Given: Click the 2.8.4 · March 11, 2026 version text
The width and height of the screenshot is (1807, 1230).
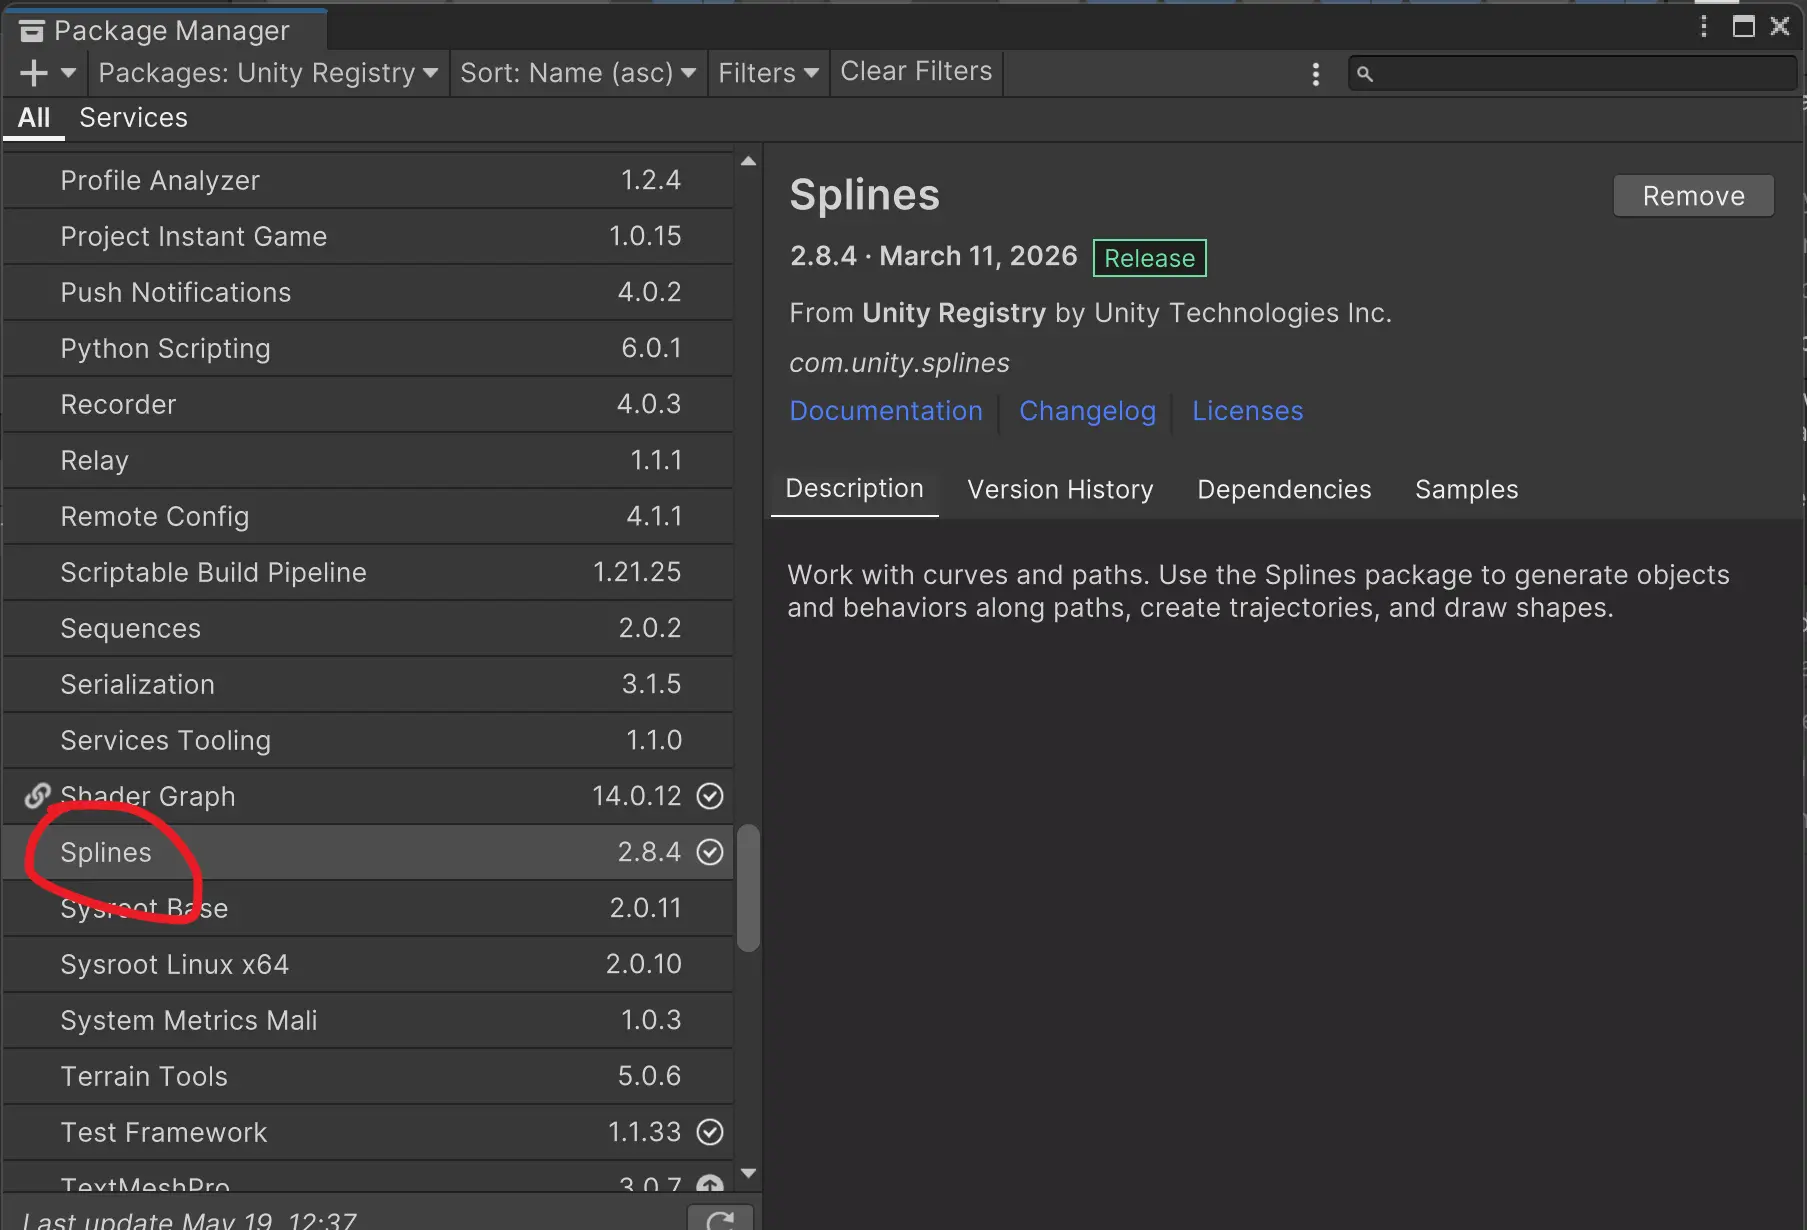Looking at the screenshot, I should [934, 256].
